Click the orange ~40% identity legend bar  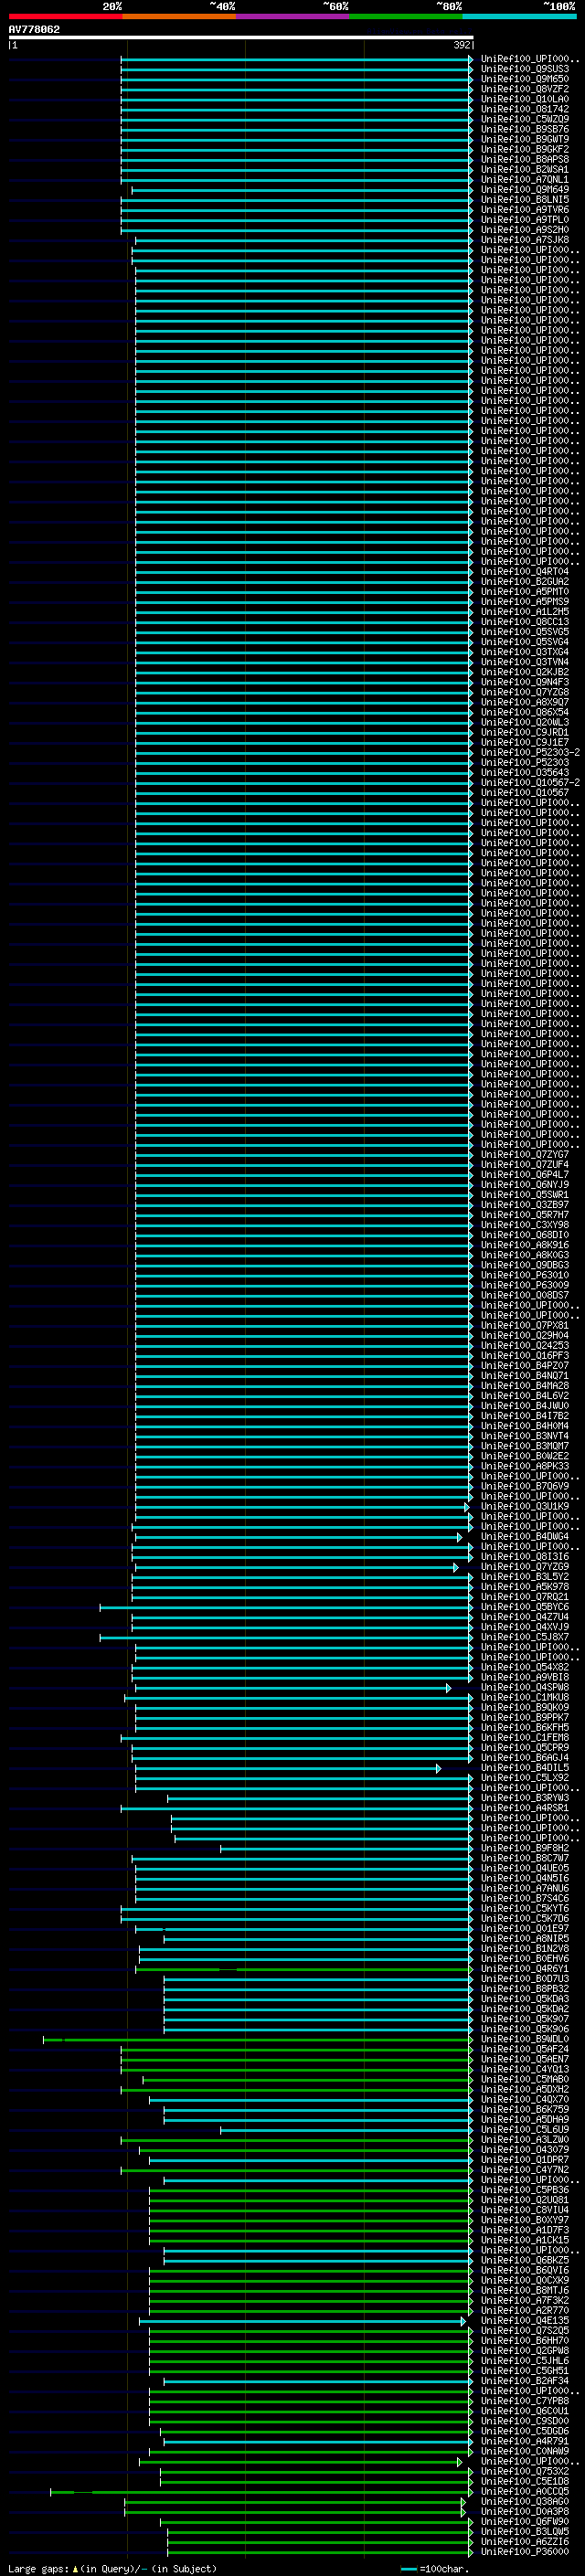(x=179, y=16)
